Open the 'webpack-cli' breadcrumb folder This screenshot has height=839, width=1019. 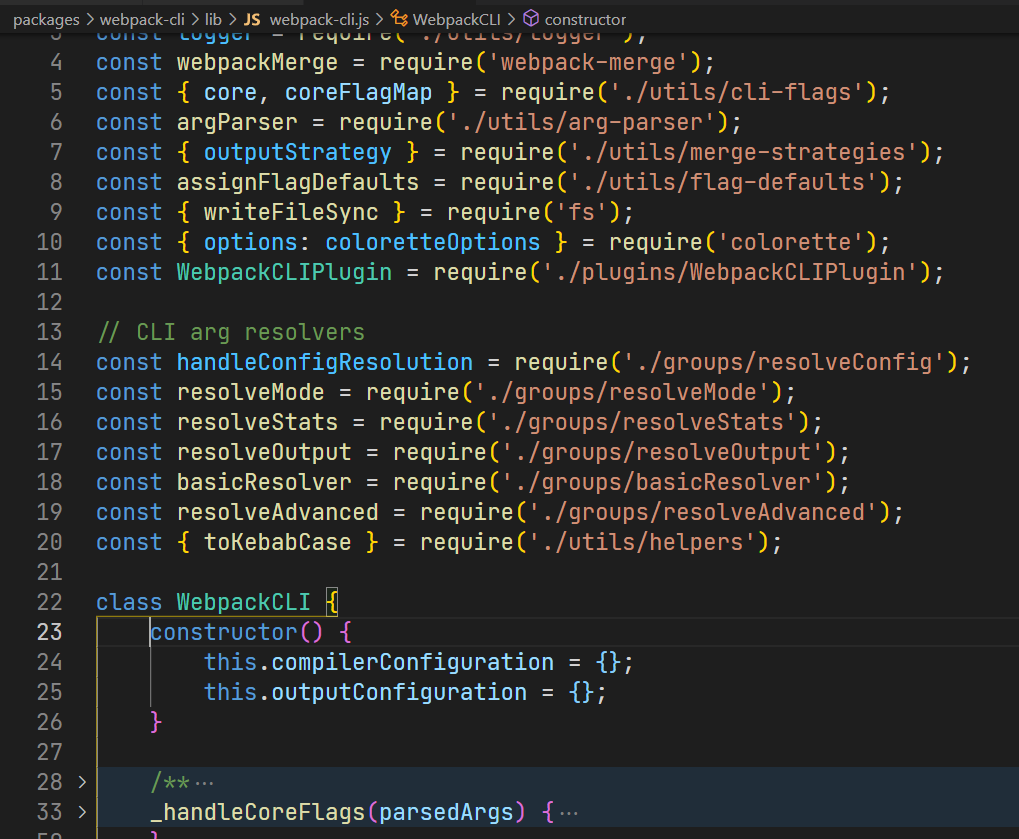tap(142, 19)
